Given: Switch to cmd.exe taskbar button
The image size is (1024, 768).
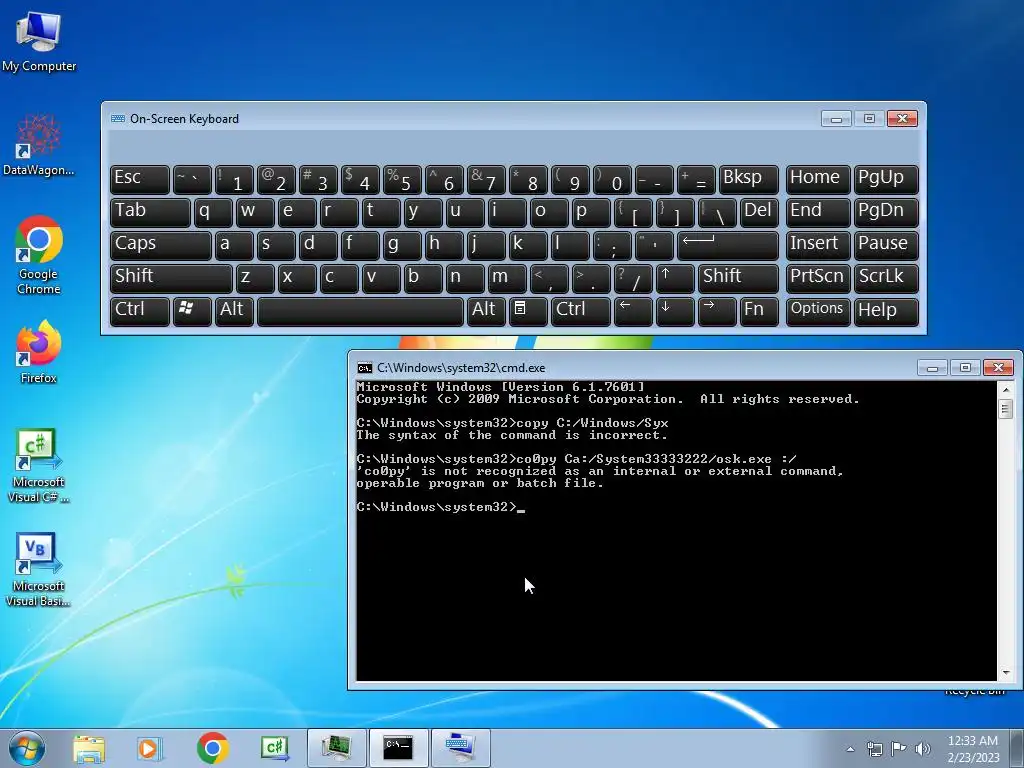Looking at the screenshot, I should click(398, 748).
